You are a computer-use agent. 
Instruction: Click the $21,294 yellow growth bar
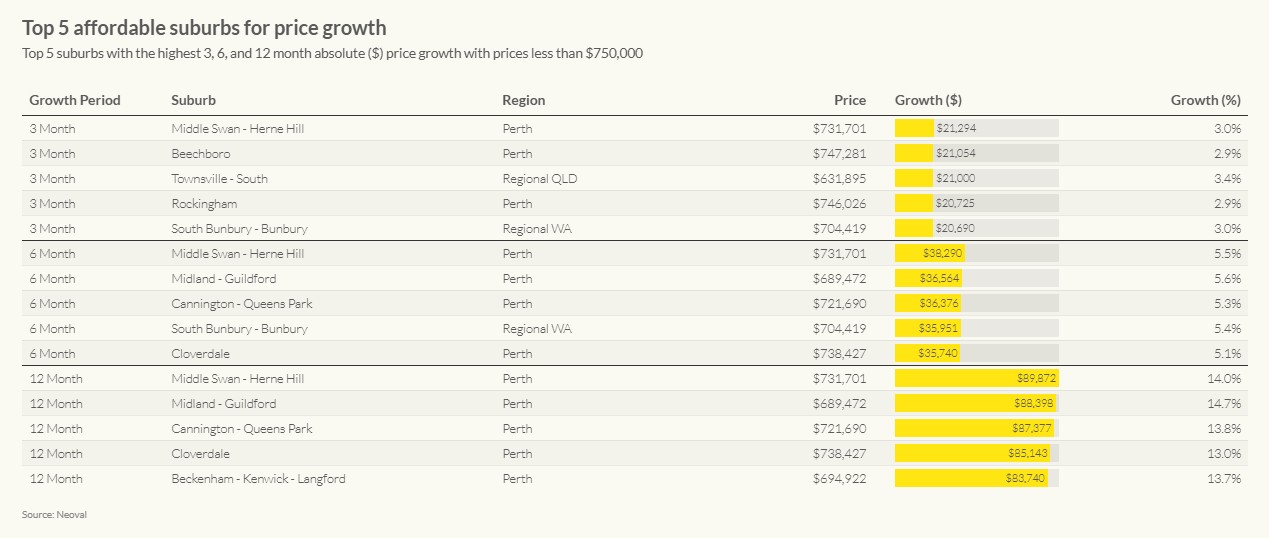(x=914, y=129)
